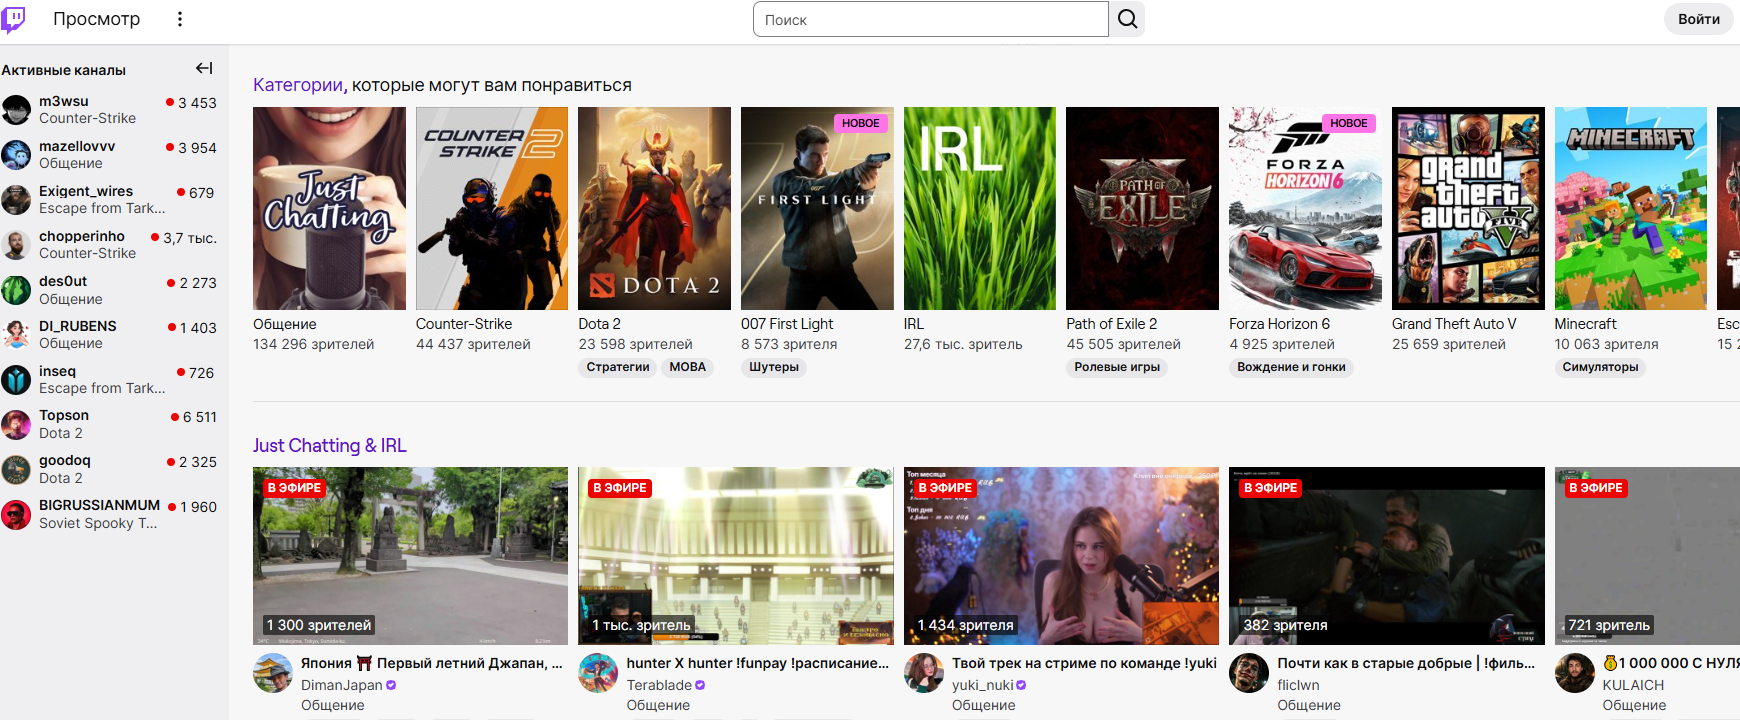Open stream title 'Твой трек на стриме'
Viewport: 1740px width, 720px height.
1084,663
